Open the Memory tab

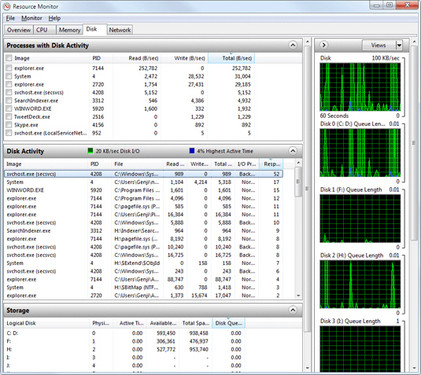tap(69, 30)
